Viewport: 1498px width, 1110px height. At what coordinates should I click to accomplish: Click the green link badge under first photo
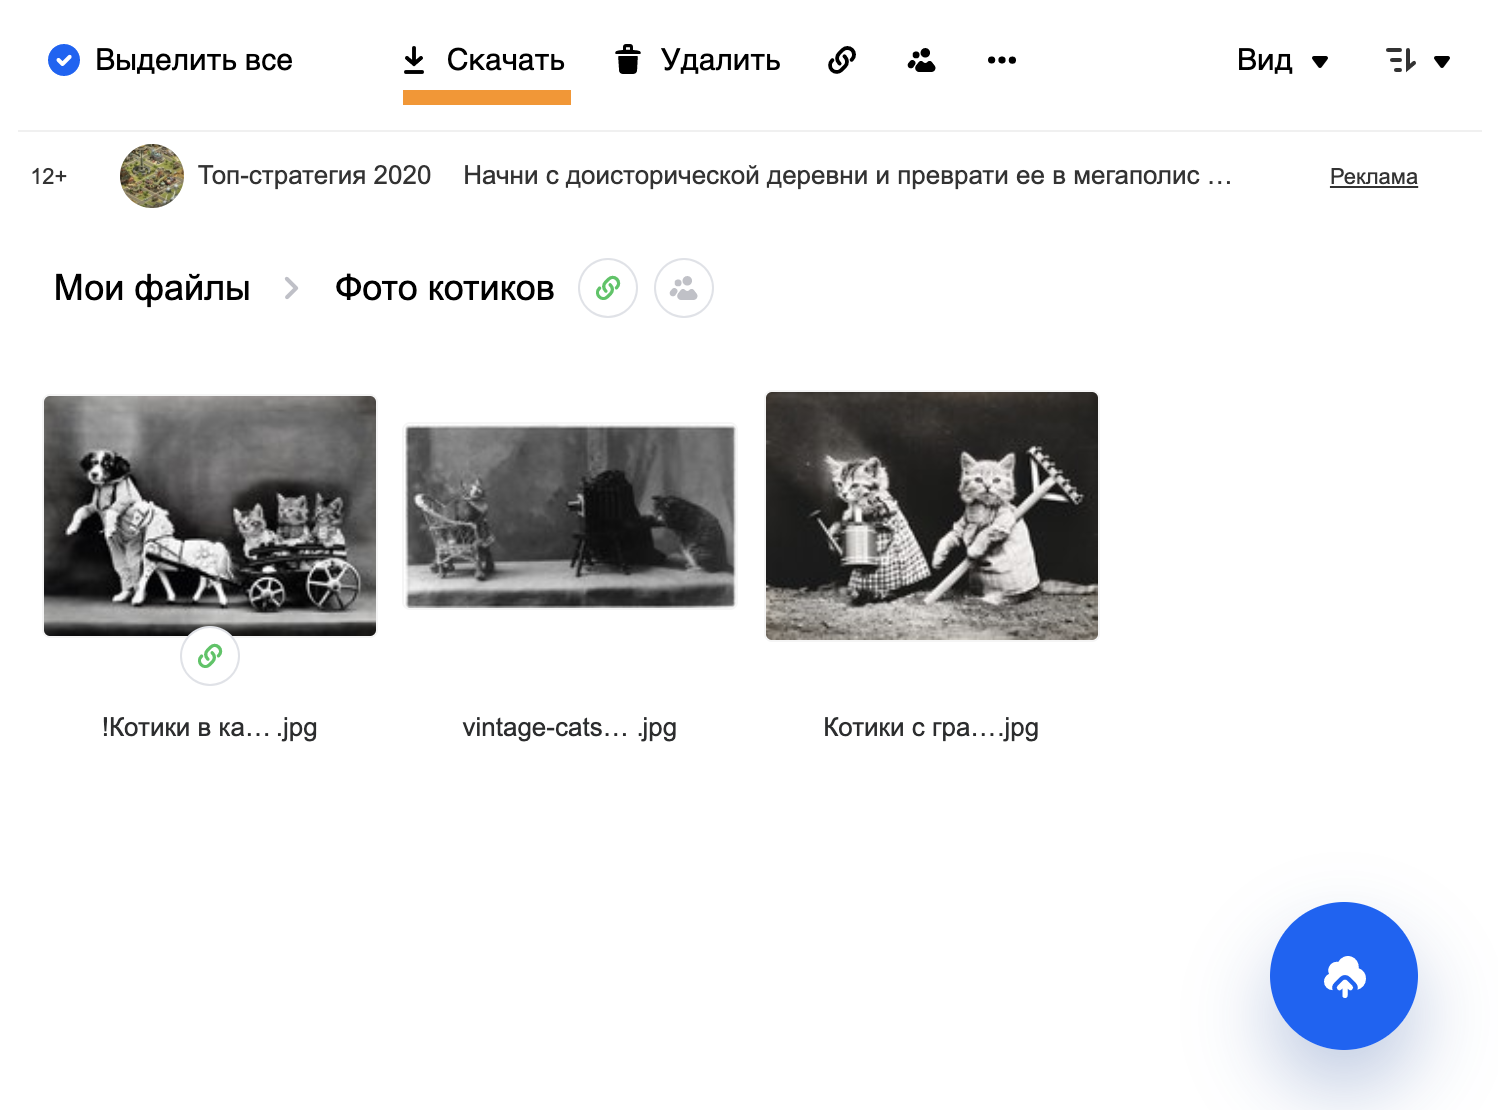pyautogui.click(x=210, y=656)
